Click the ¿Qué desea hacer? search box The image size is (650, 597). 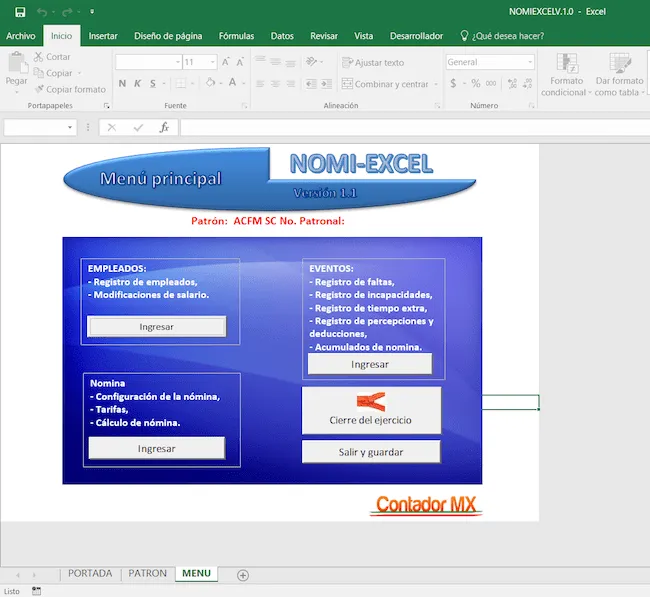pos(502,36)
